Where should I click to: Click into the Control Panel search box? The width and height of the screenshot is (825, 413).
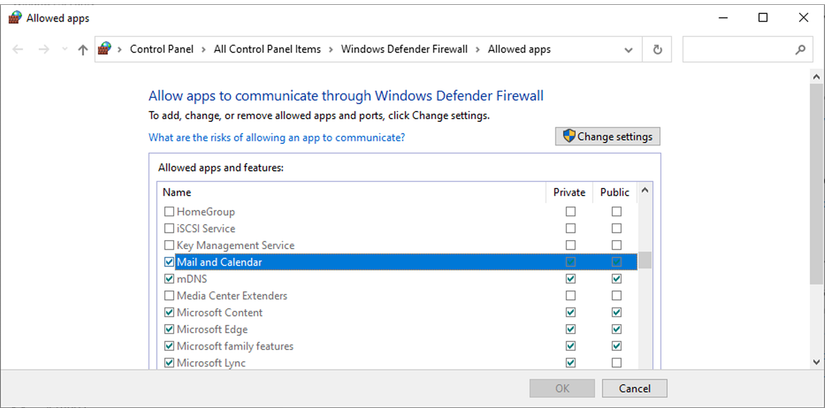pos(740,49)
